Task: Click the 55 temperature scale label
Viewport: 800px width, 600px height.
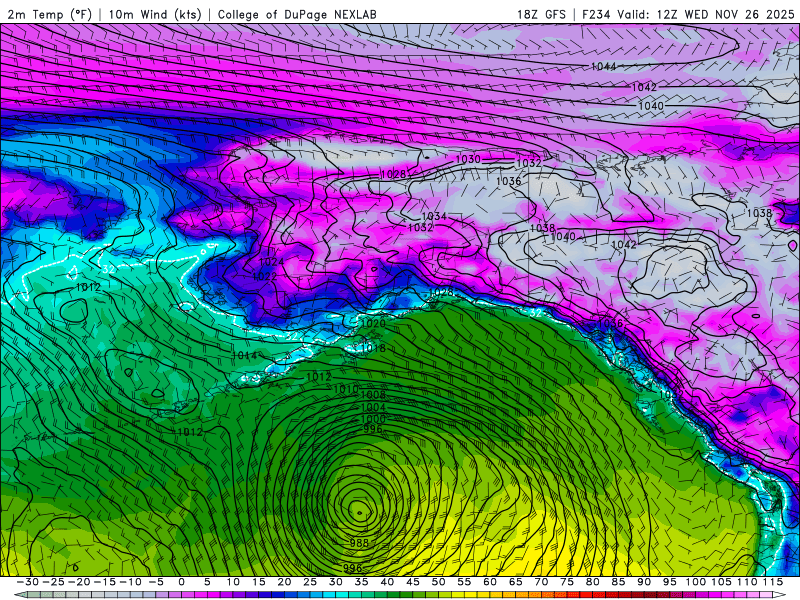Action: 464,582
